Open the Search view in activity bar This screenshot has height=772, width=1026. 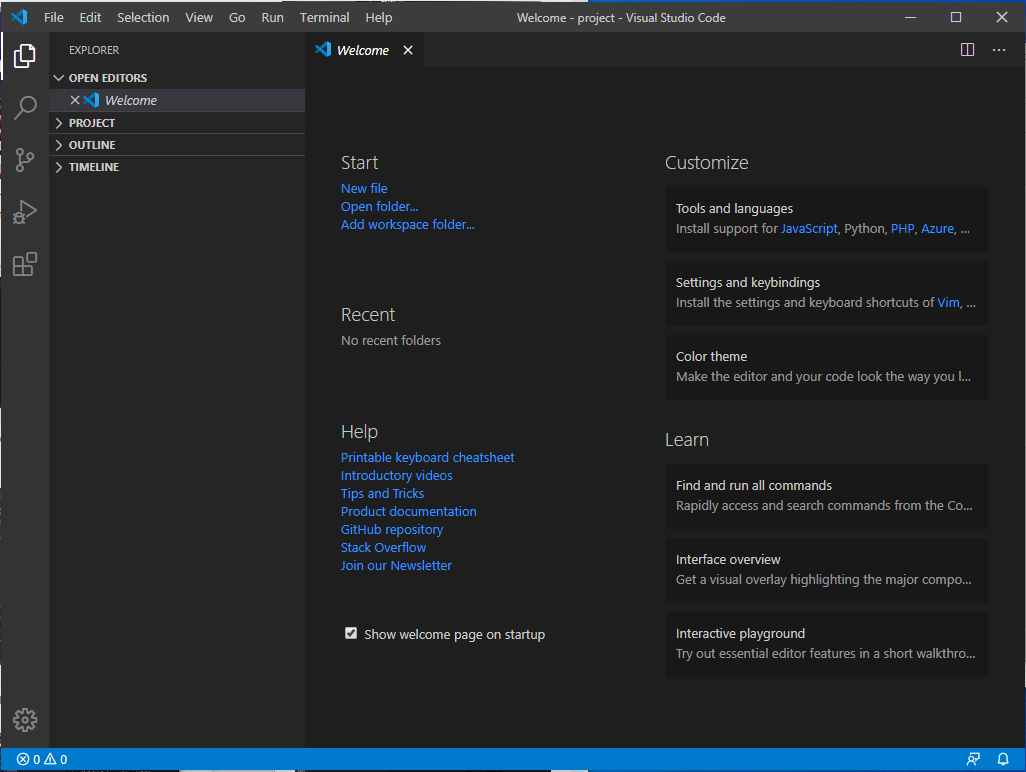(25, 108)
